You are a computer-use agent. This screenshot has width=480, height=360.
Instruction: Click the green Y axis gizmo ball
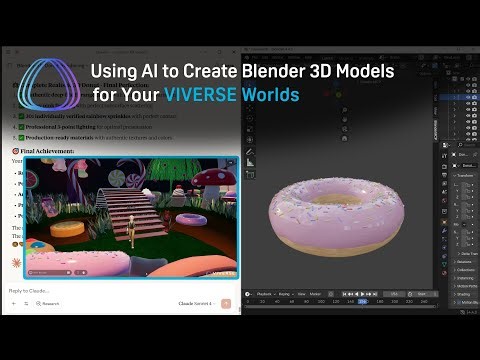[339, 95]
